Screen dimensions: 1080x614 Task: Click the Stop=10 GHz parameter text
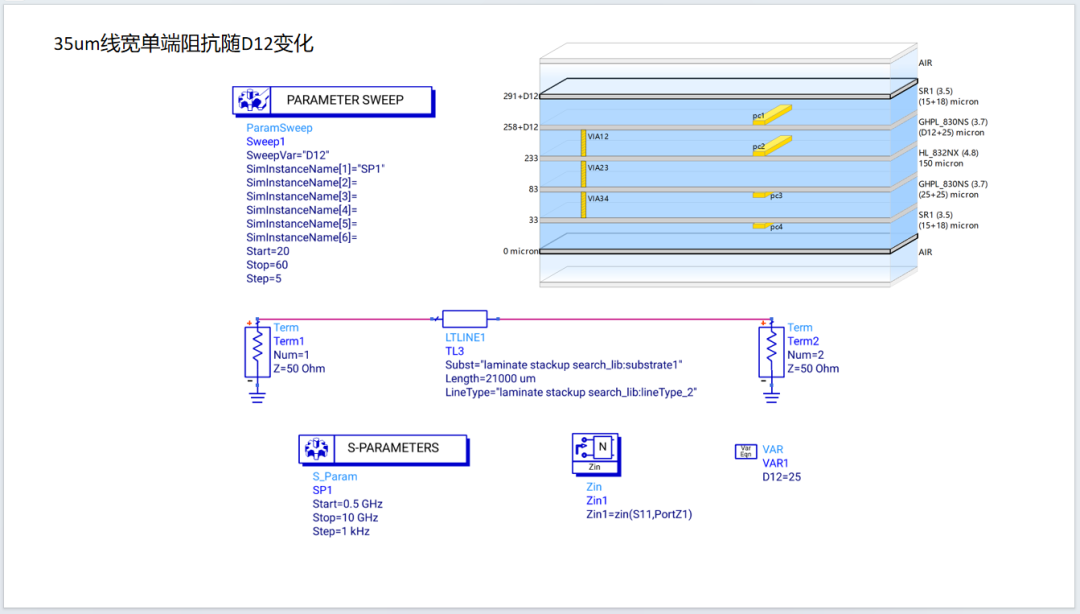click(345, 518)
